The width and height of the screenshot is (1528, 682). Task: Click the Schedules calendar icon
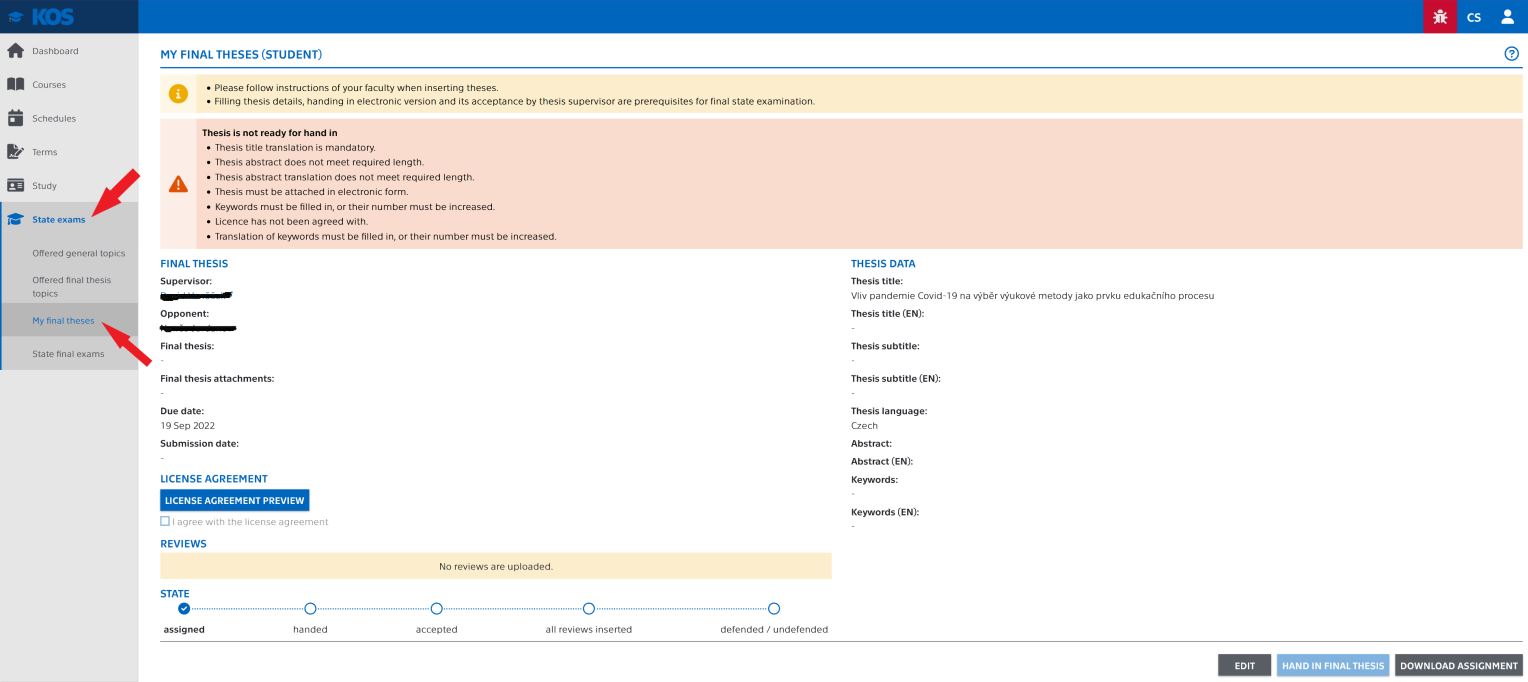pos(15,118)
